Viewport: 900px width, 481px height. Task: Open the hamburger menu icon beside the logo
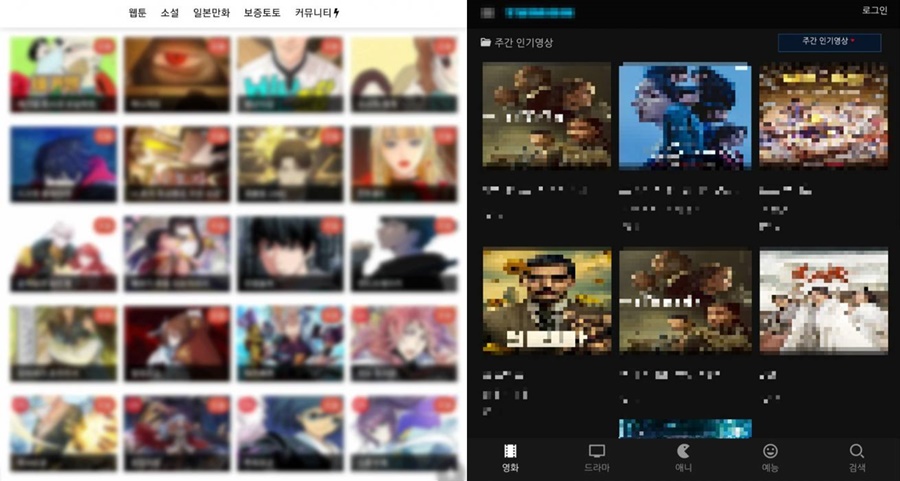coord(487,13)
